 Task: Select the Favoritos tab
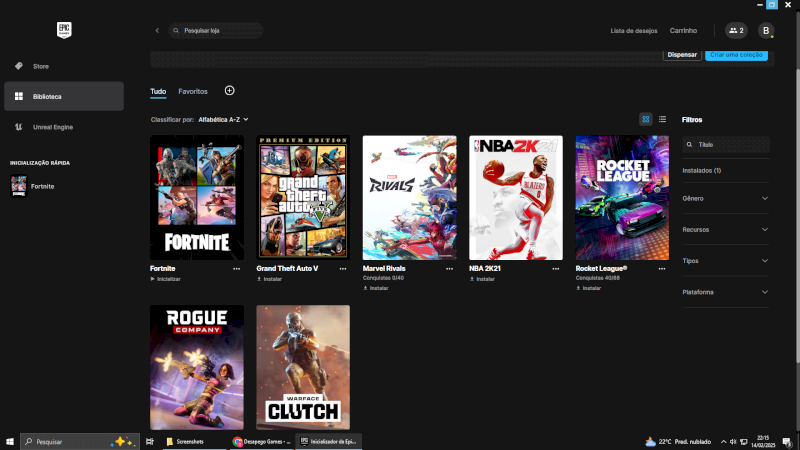(x=193, y=91)
